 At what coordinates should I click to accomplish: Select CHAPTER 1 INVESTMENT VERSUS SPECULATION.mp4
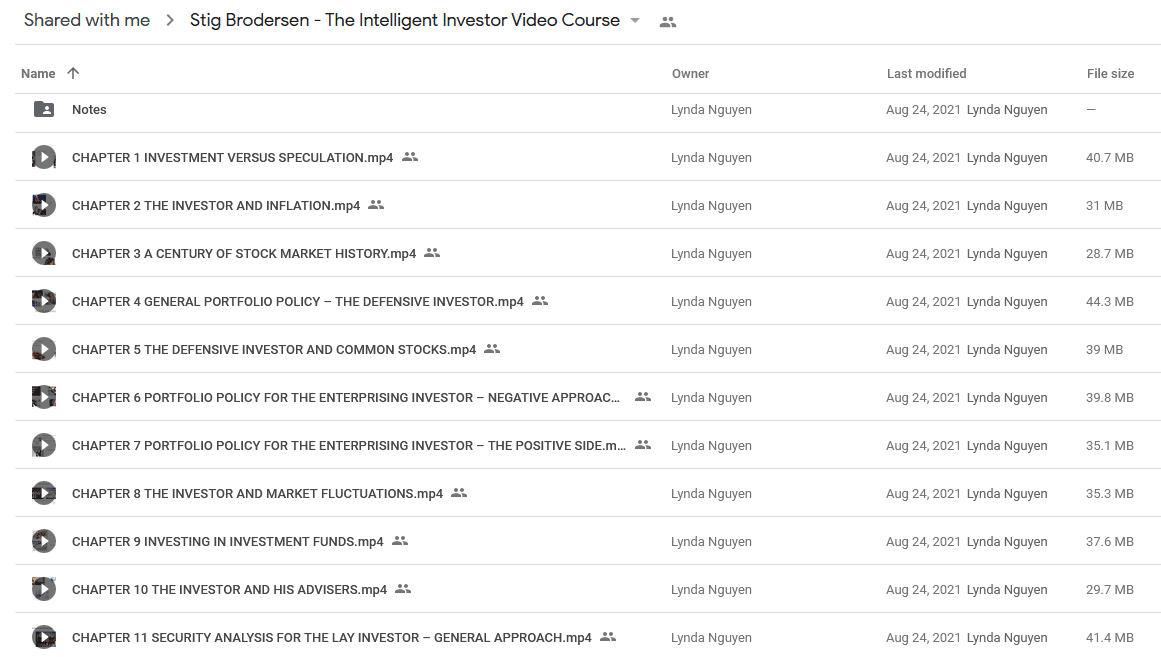[232, 158]
